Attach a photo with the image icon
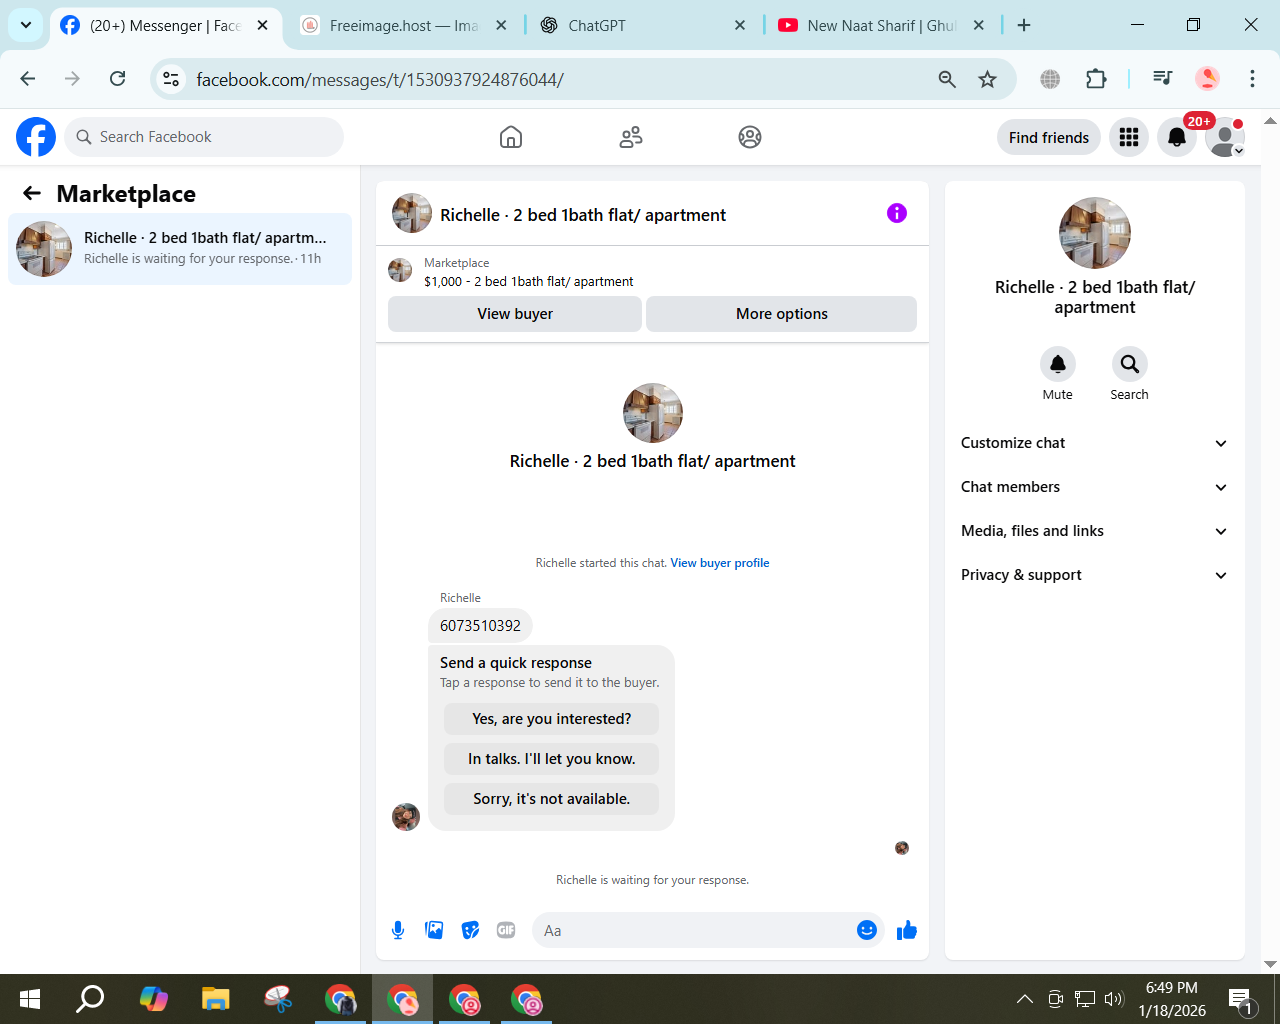 tap(434, 930)
